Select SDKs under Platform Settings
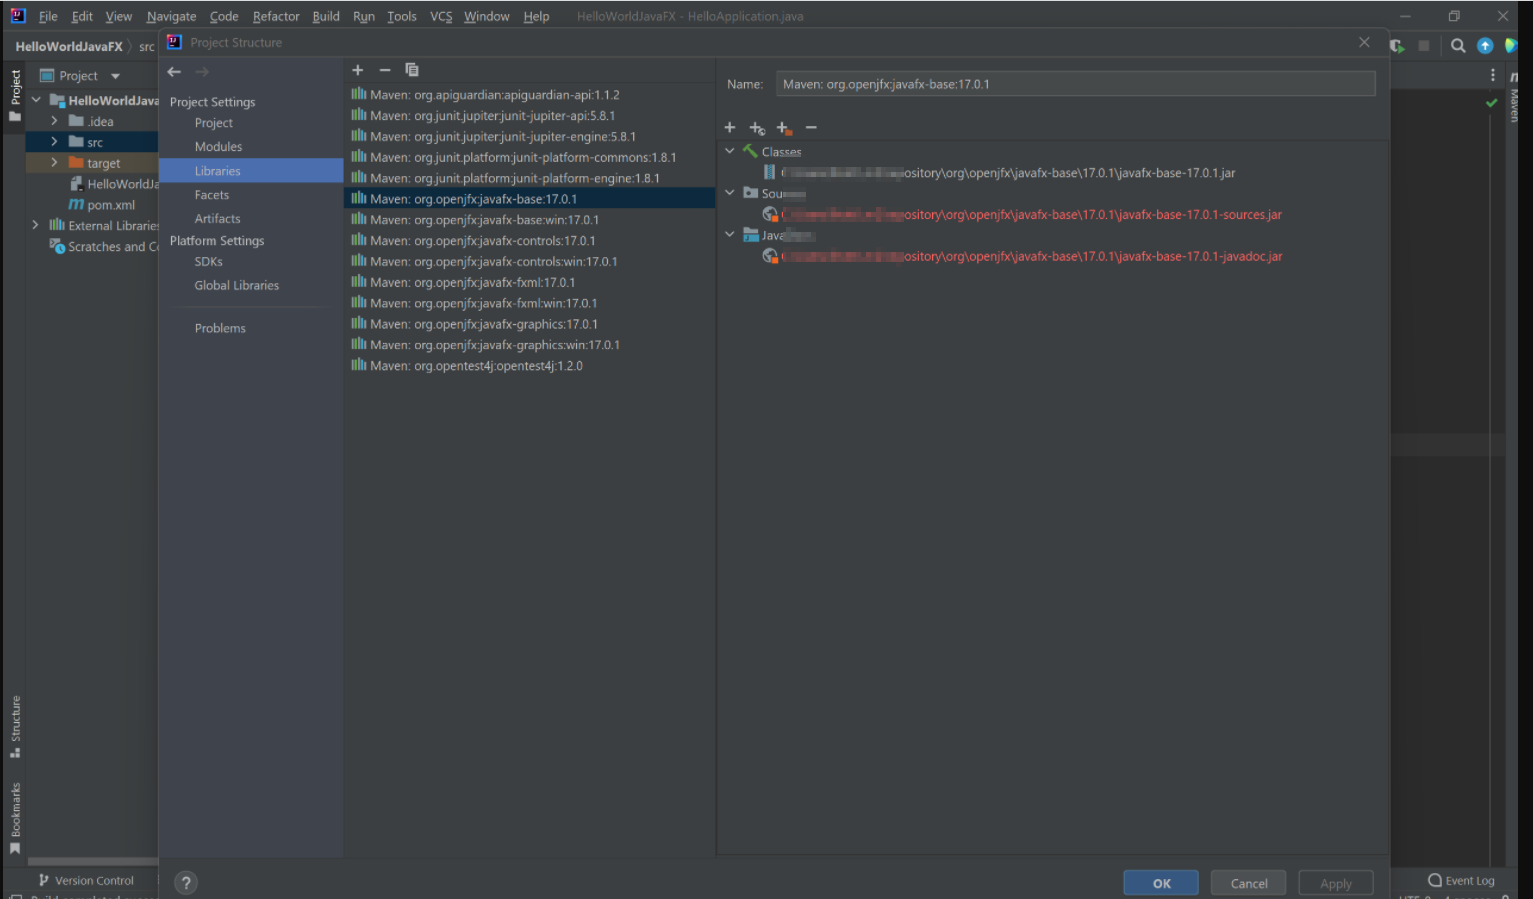The height and width of the screenshot is (899, 1533). pos(209,262)
